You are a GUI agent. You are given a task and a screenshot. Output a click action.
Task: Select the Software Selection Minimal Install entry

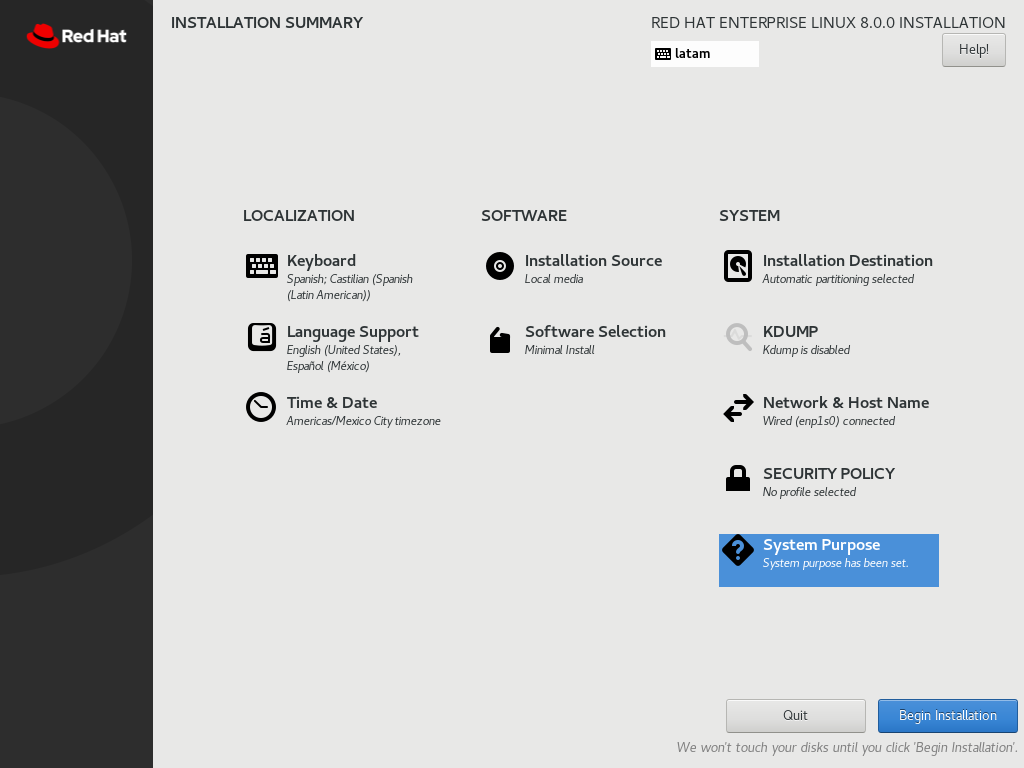(x=560, y=350)
